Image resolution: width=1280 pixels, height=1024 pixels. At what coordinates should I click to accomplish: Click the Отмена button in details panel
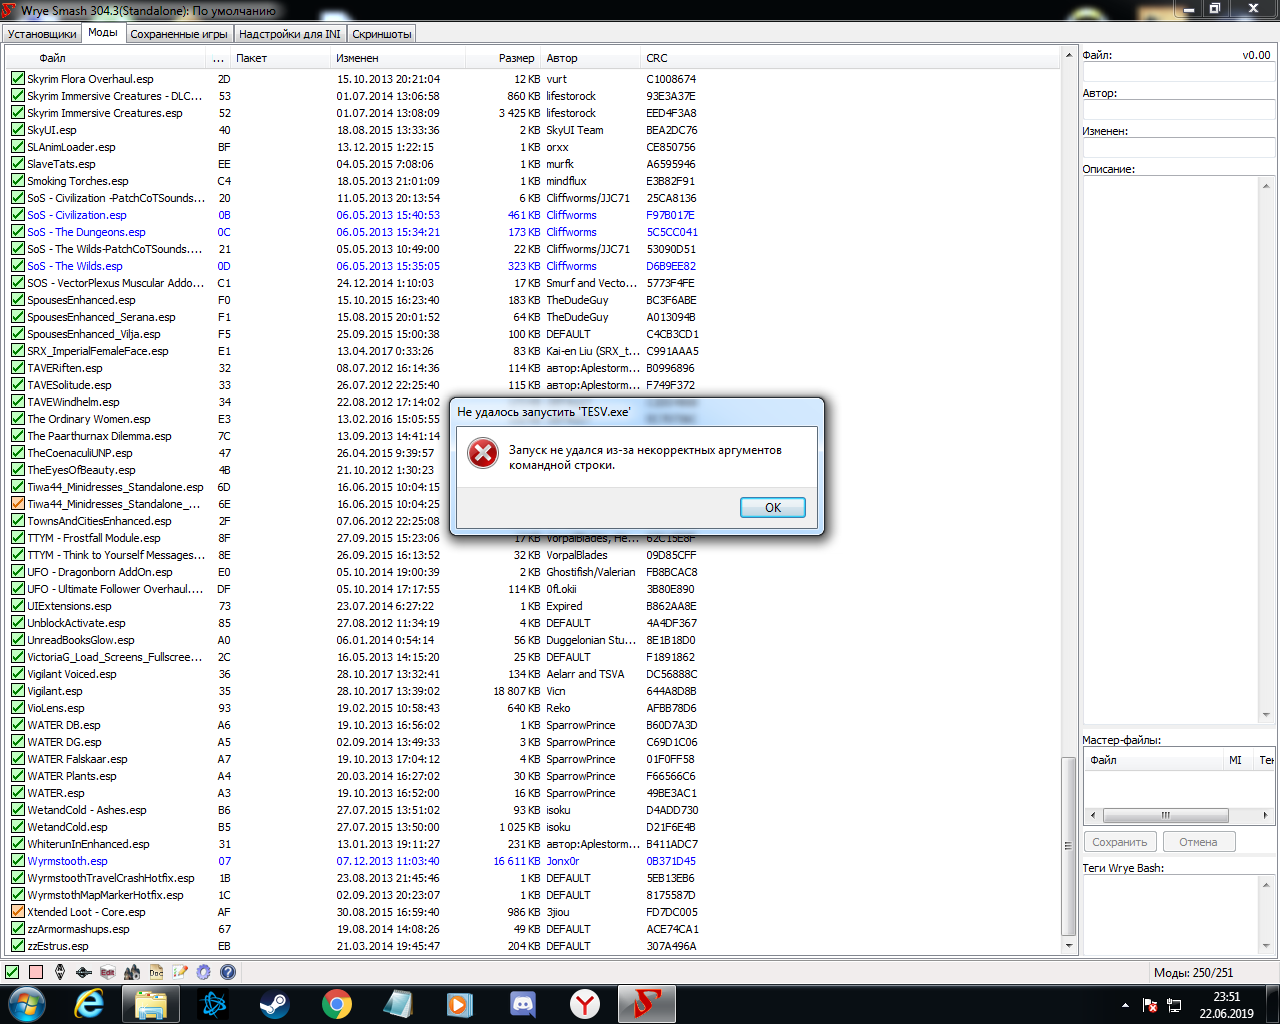click(1198, 842)
